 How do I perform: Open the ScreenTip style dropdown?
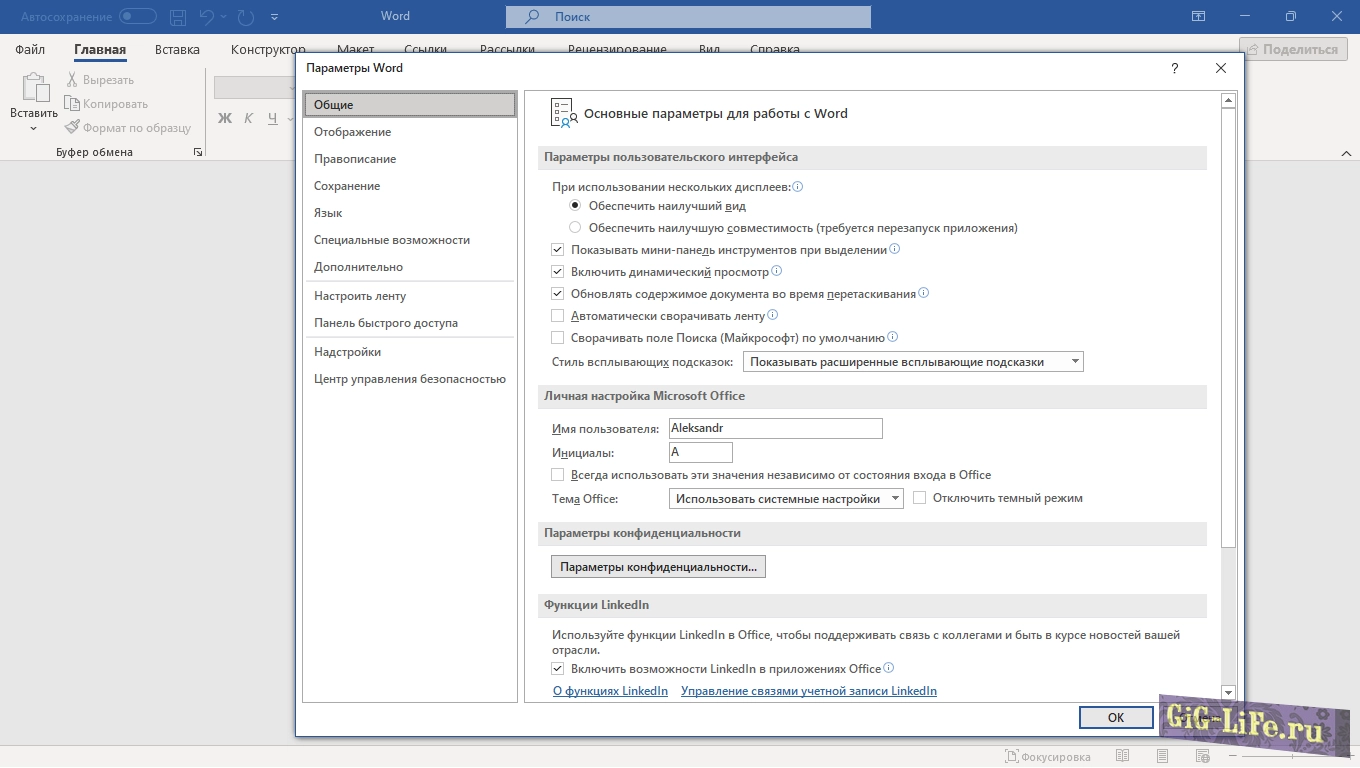913,362
